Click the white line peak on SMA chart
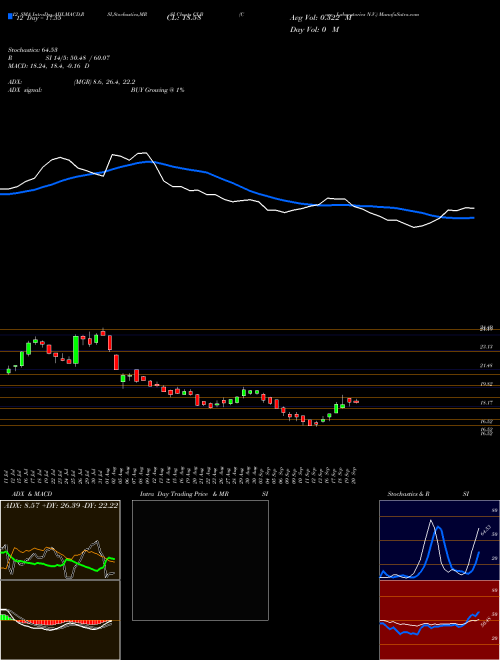 (x=144, y=153)
